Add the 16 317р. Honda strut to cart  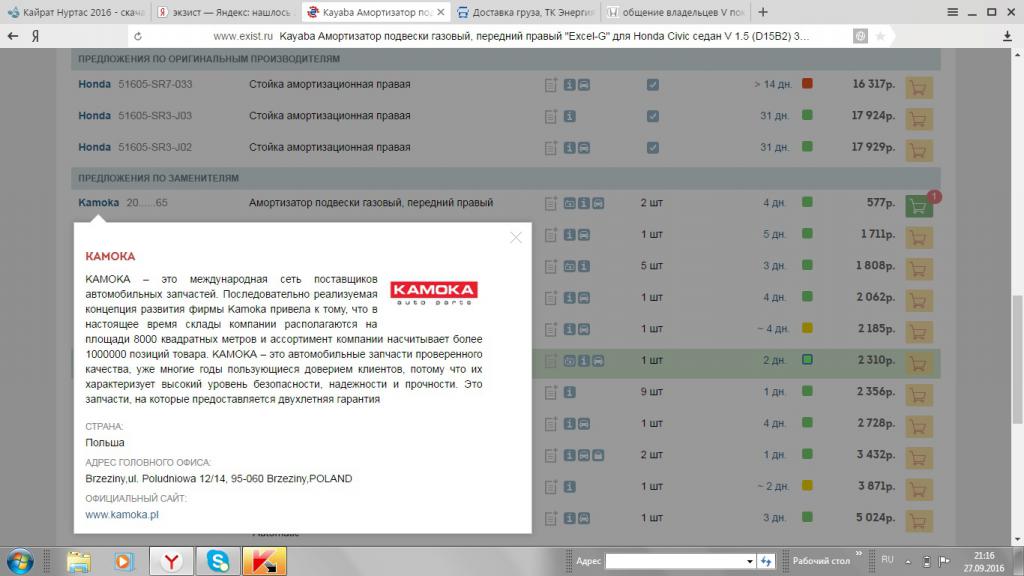click(x=918, y=88)
